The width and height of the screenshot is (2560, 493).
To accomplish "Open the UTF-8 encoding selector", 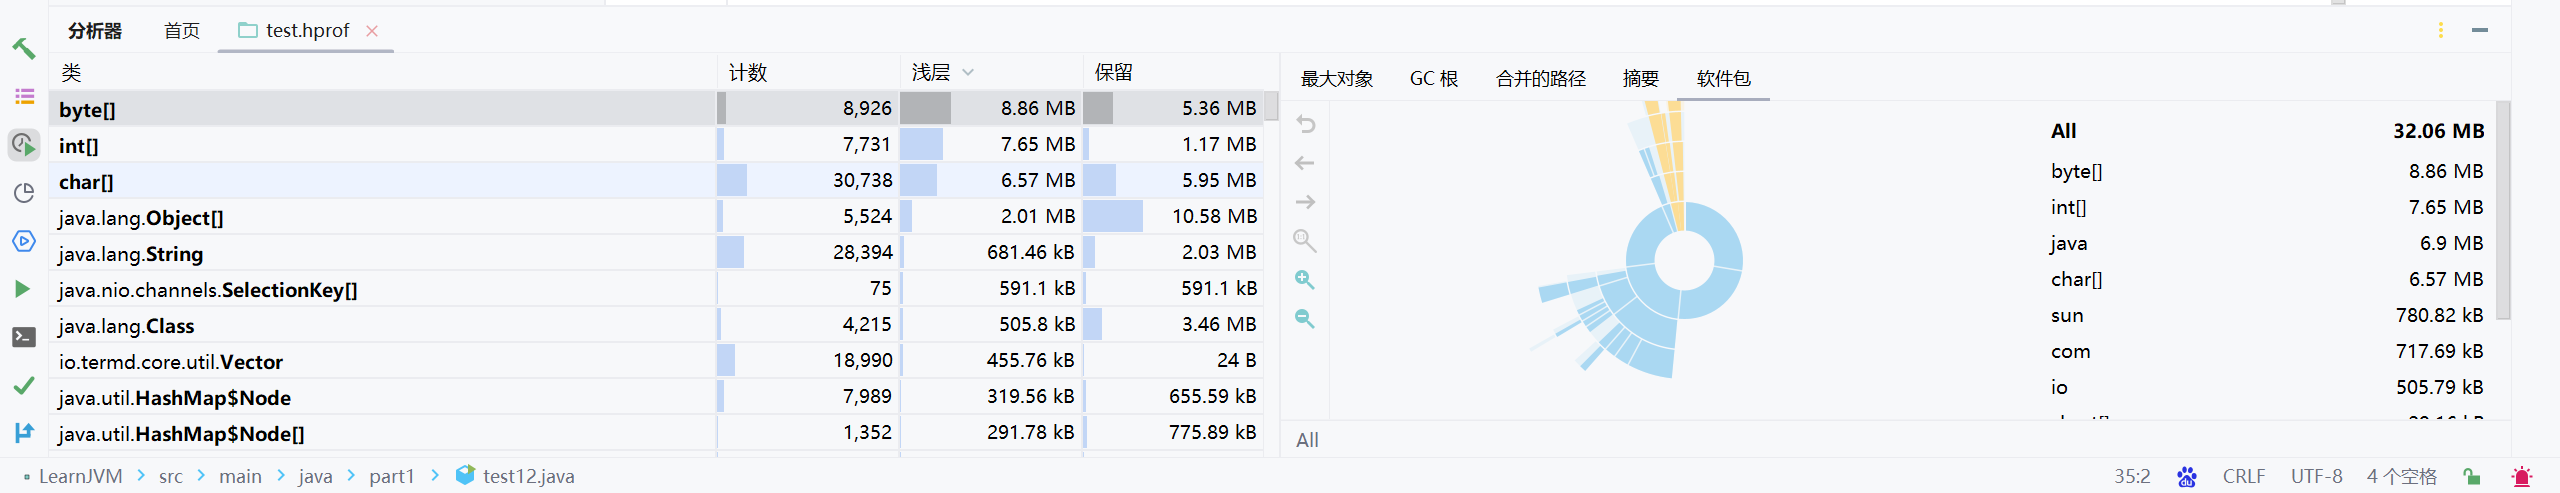I will point(2316,477).
